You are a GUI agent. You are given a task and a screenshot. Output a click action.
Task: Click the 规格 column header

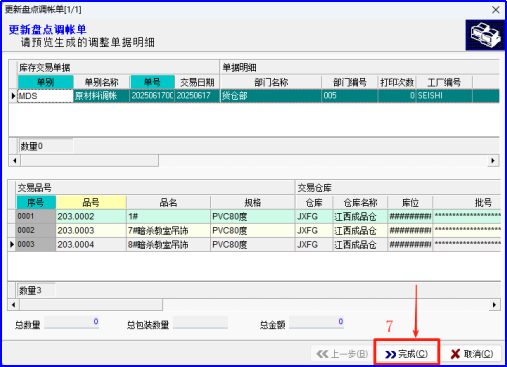click(x=253, y=202)
